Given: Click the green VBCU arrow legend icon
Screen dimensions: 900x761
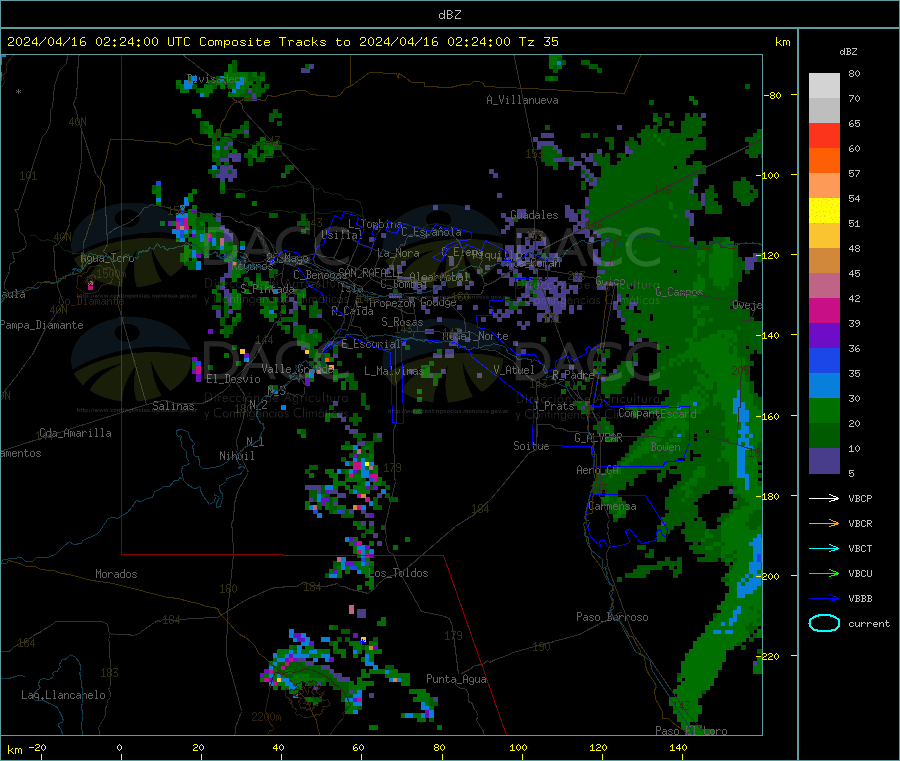Looking at the screenshot, I should pos(824,573).
